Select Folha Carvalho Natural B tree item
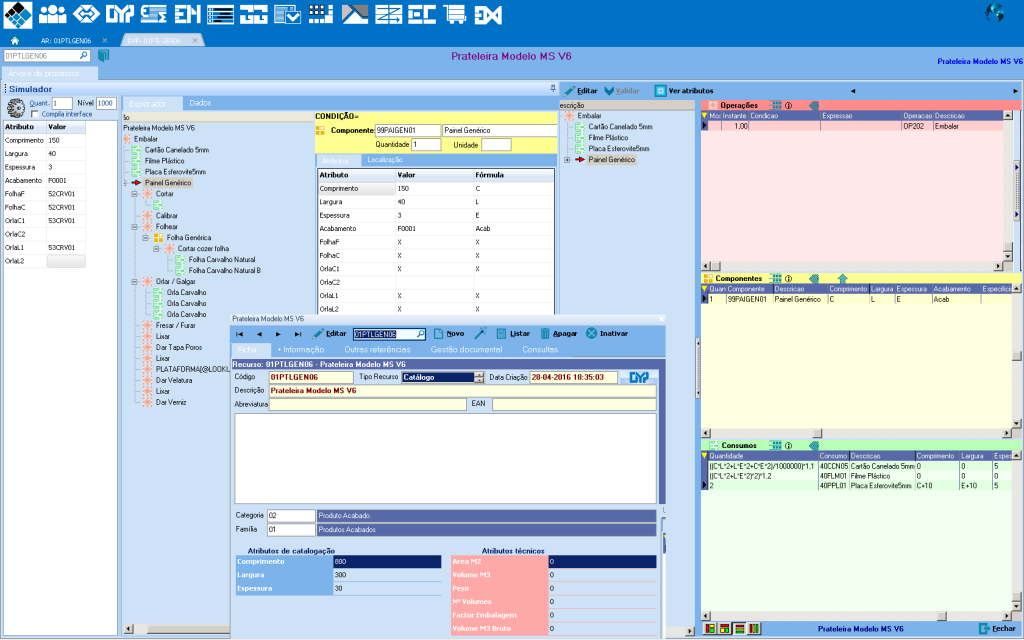This screenshot has width=1024, height=640. [224, 270]
